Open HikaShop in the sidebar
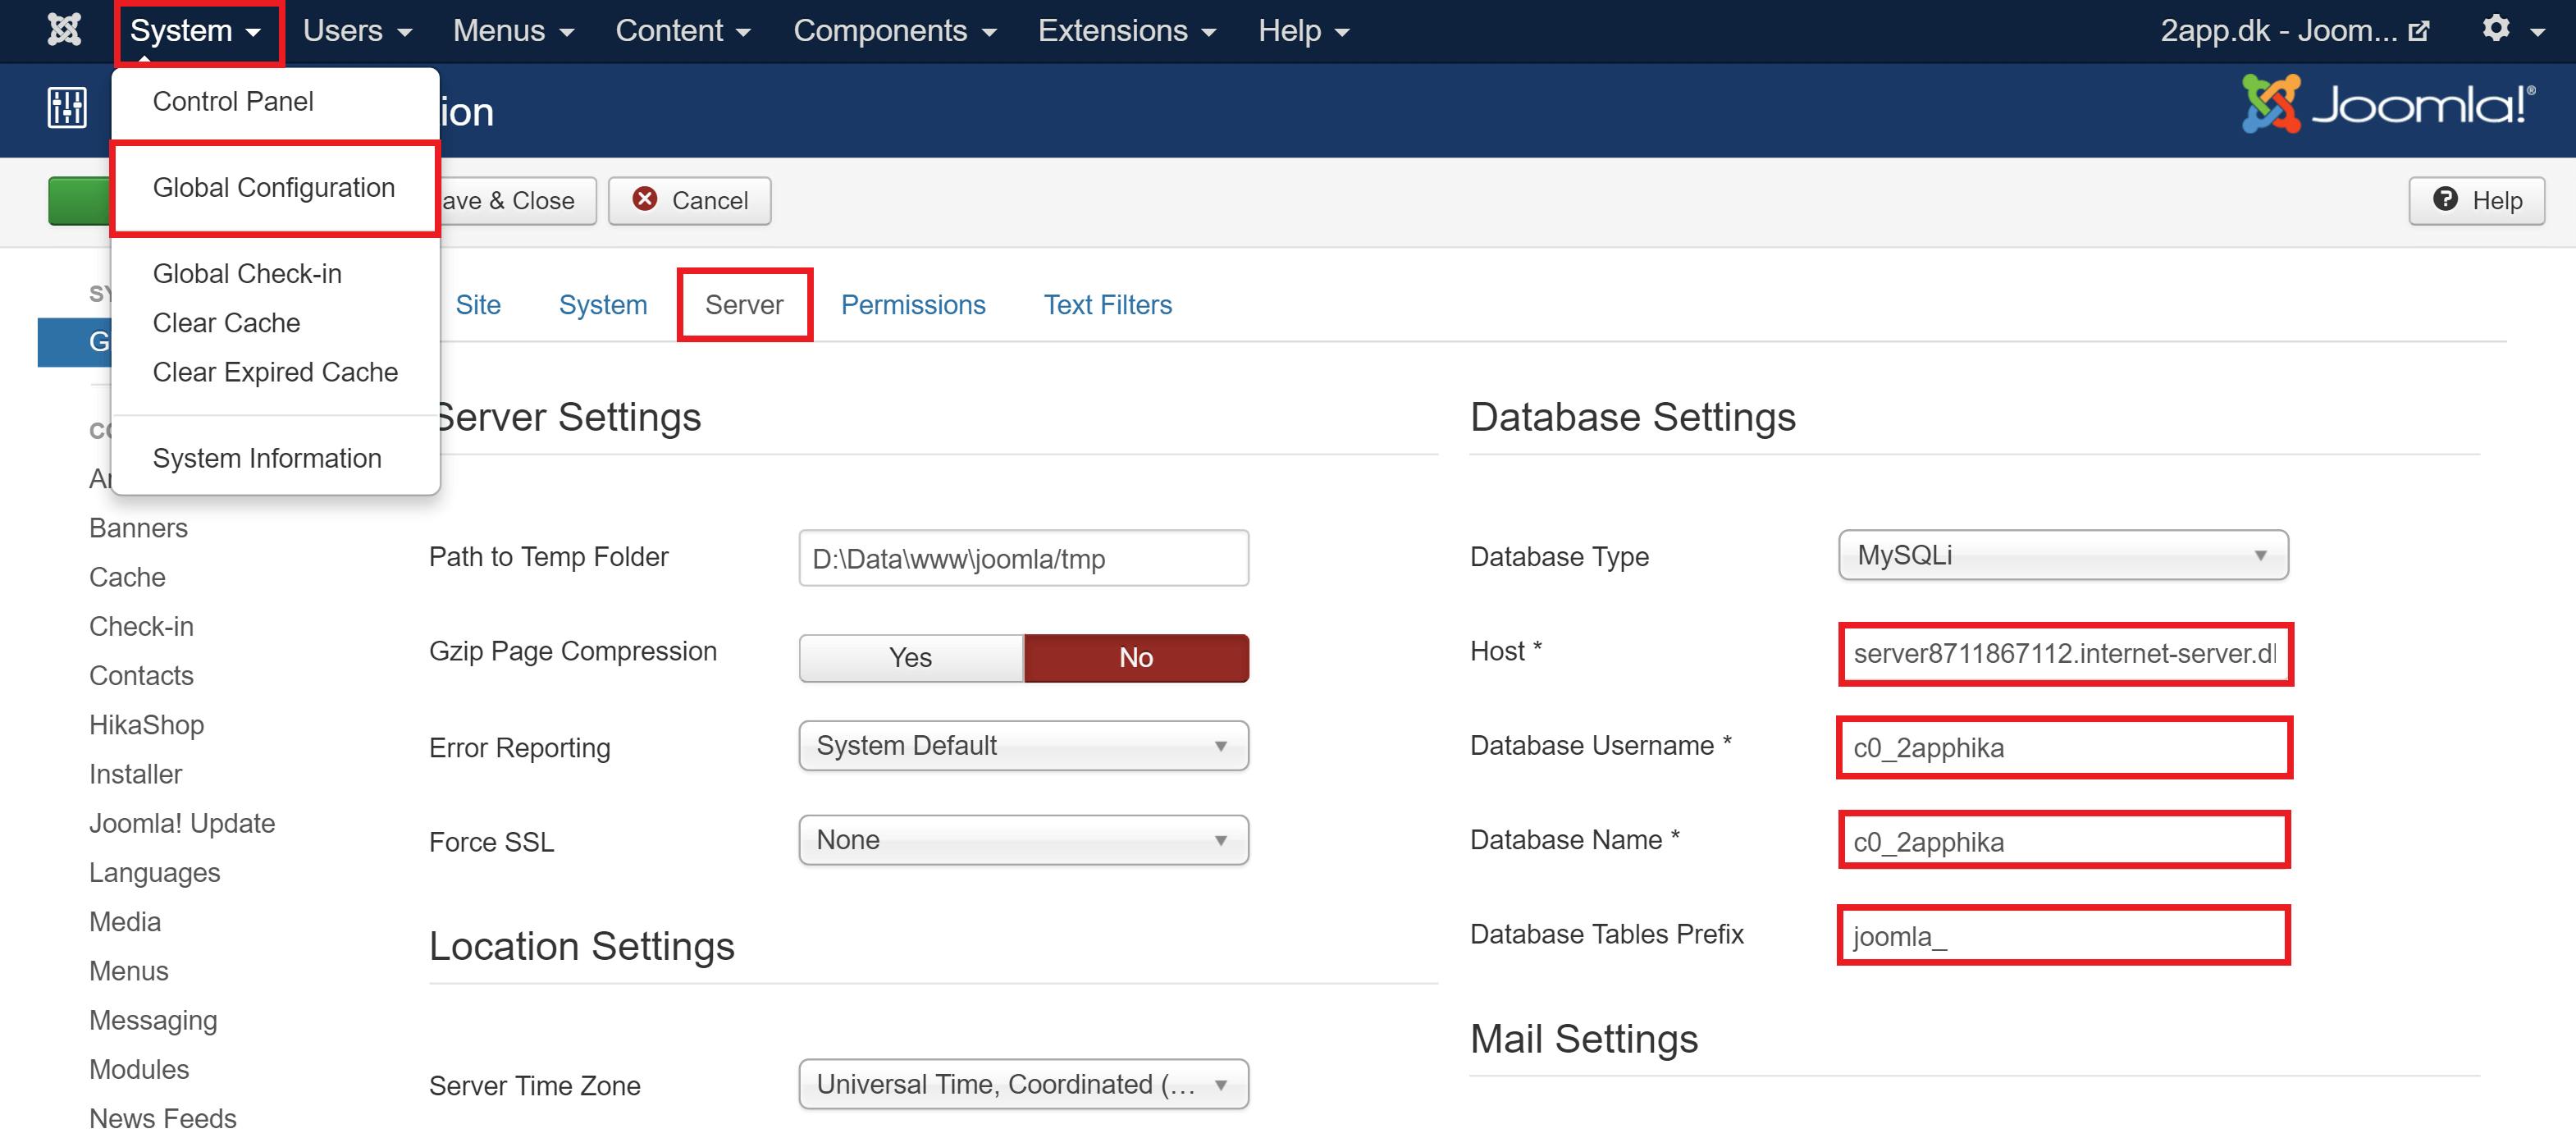The width and height of the screenshot is (2576, 1147). 146,724
